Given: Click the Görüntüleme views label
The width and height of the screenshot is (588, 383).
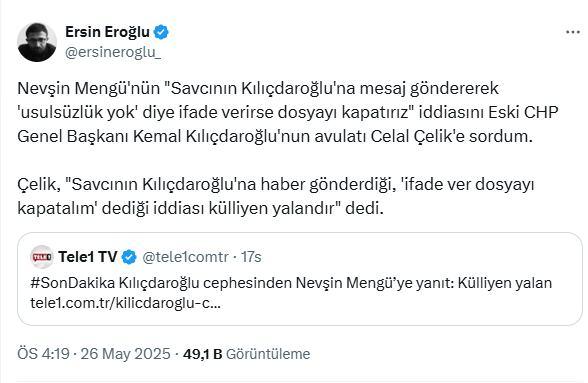Looking at the screenshot, I should (268, 354).
